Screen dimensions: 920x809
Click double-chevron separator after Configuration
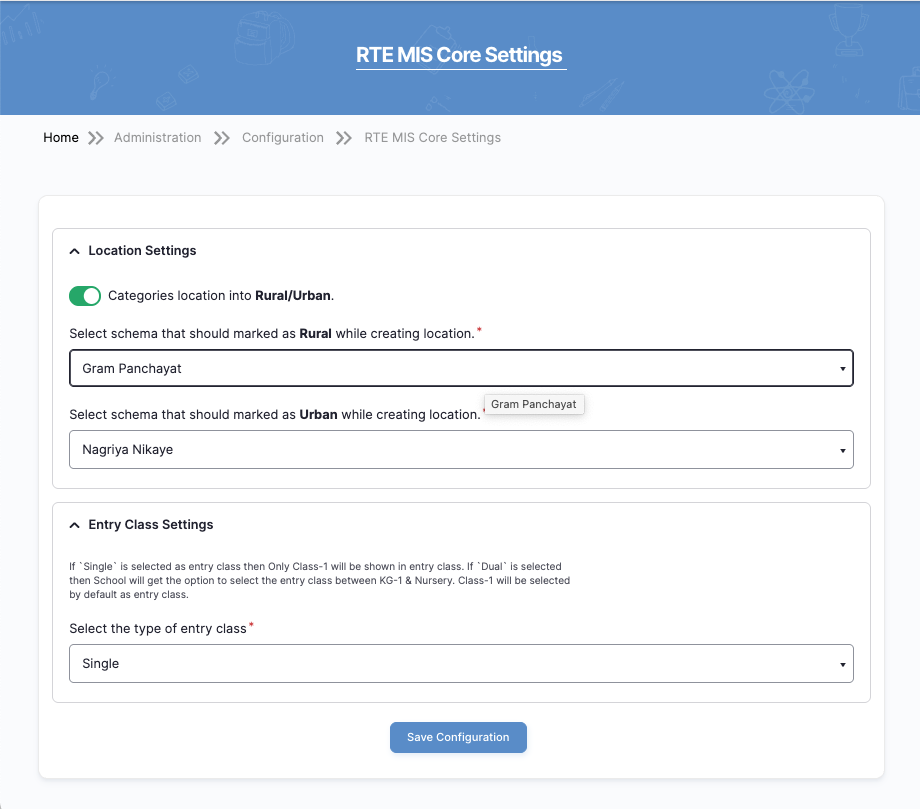pos(344,138)
